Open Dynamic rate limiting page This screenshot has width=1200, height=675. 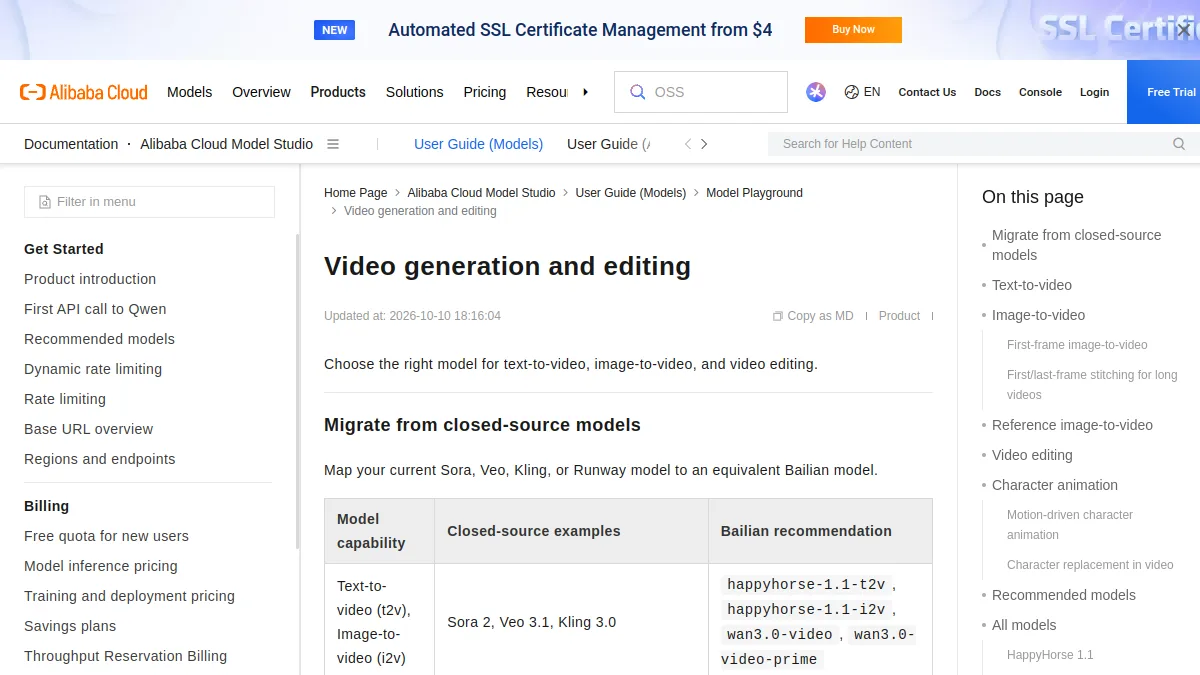(93, 369)
